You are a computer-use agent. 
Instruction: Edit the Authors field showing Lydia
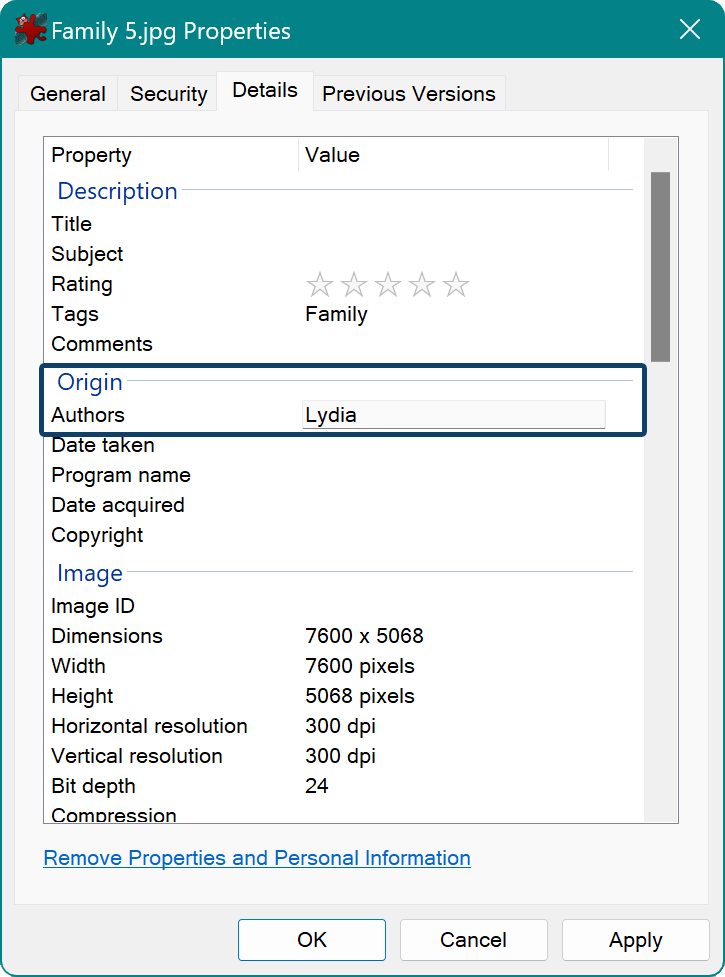(x=453, y=413)
